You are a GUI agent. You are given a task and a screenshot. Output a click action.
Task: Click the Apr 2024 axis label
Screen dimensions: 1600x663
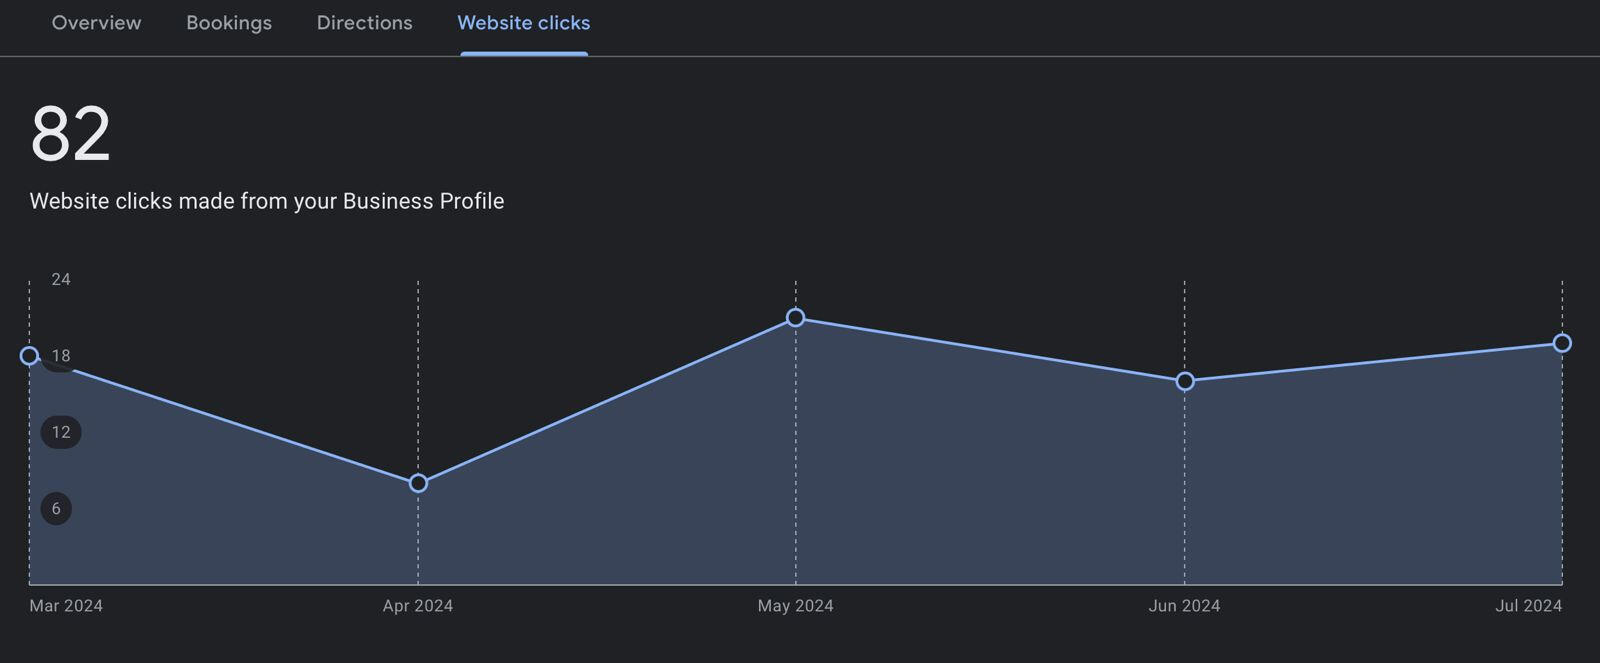418,606
